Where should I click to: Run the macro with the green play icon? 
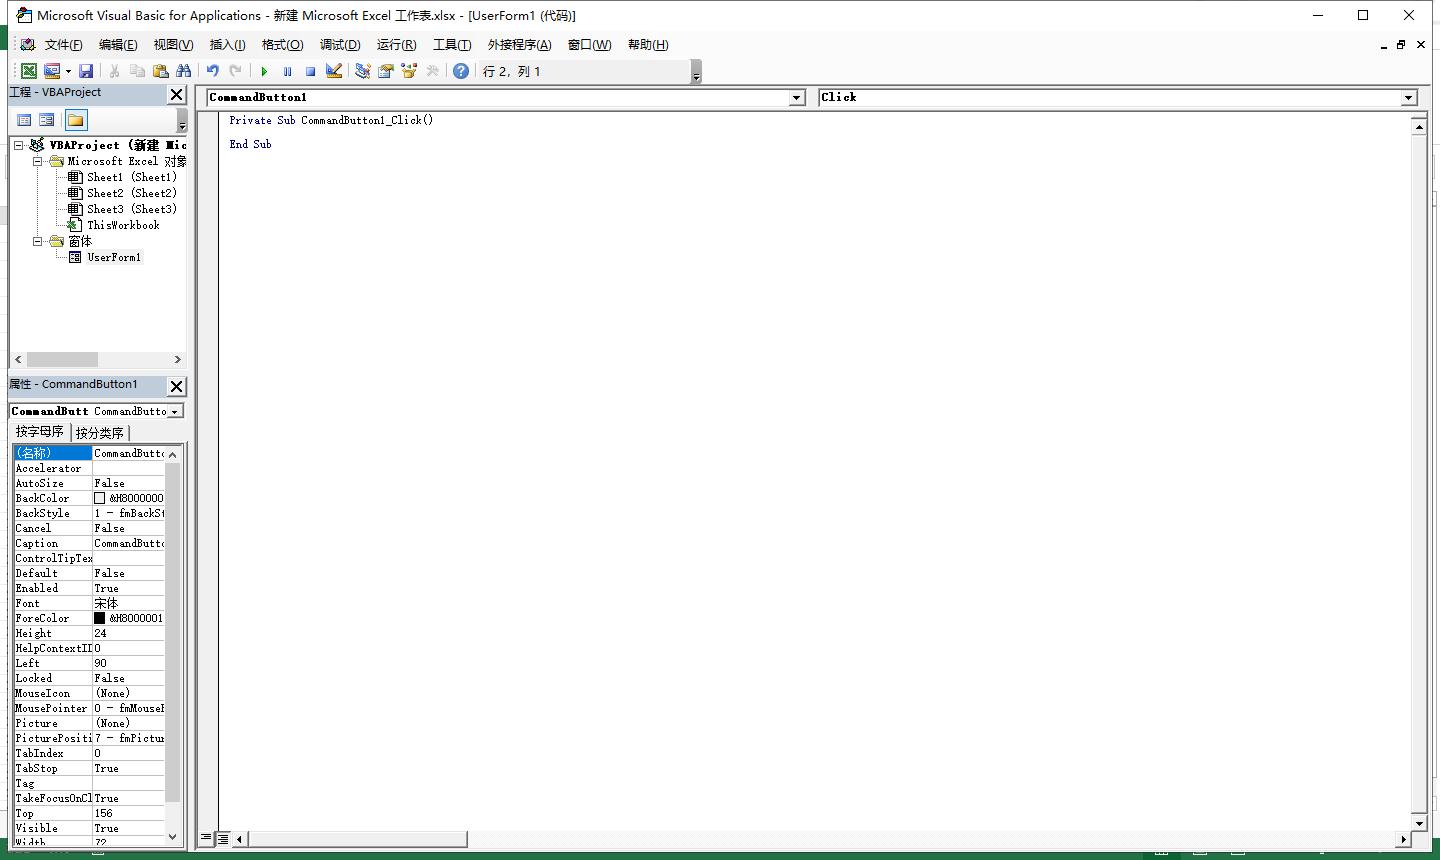264,71
